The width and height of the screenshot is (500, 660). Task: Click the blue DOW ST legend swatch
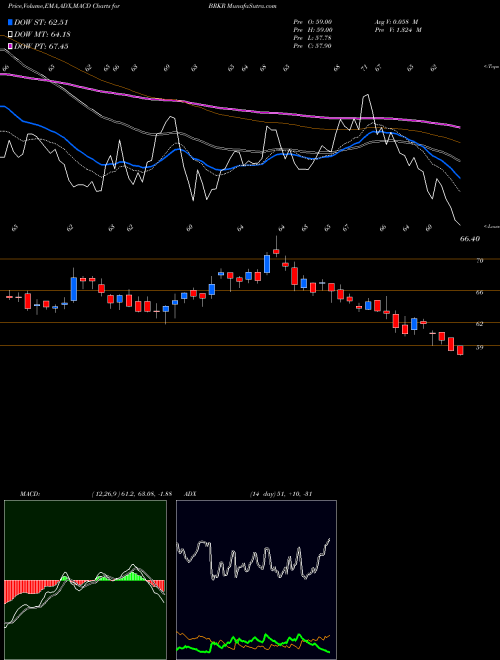tap(10, 22)
